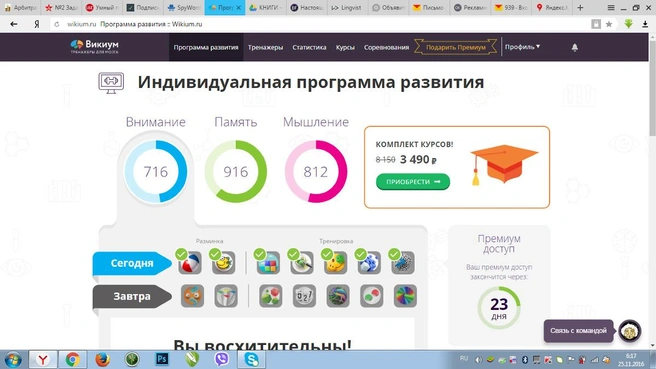The image size is (656, 369).
Task: Launch the colored squares training game
Action: coord(268,263)
